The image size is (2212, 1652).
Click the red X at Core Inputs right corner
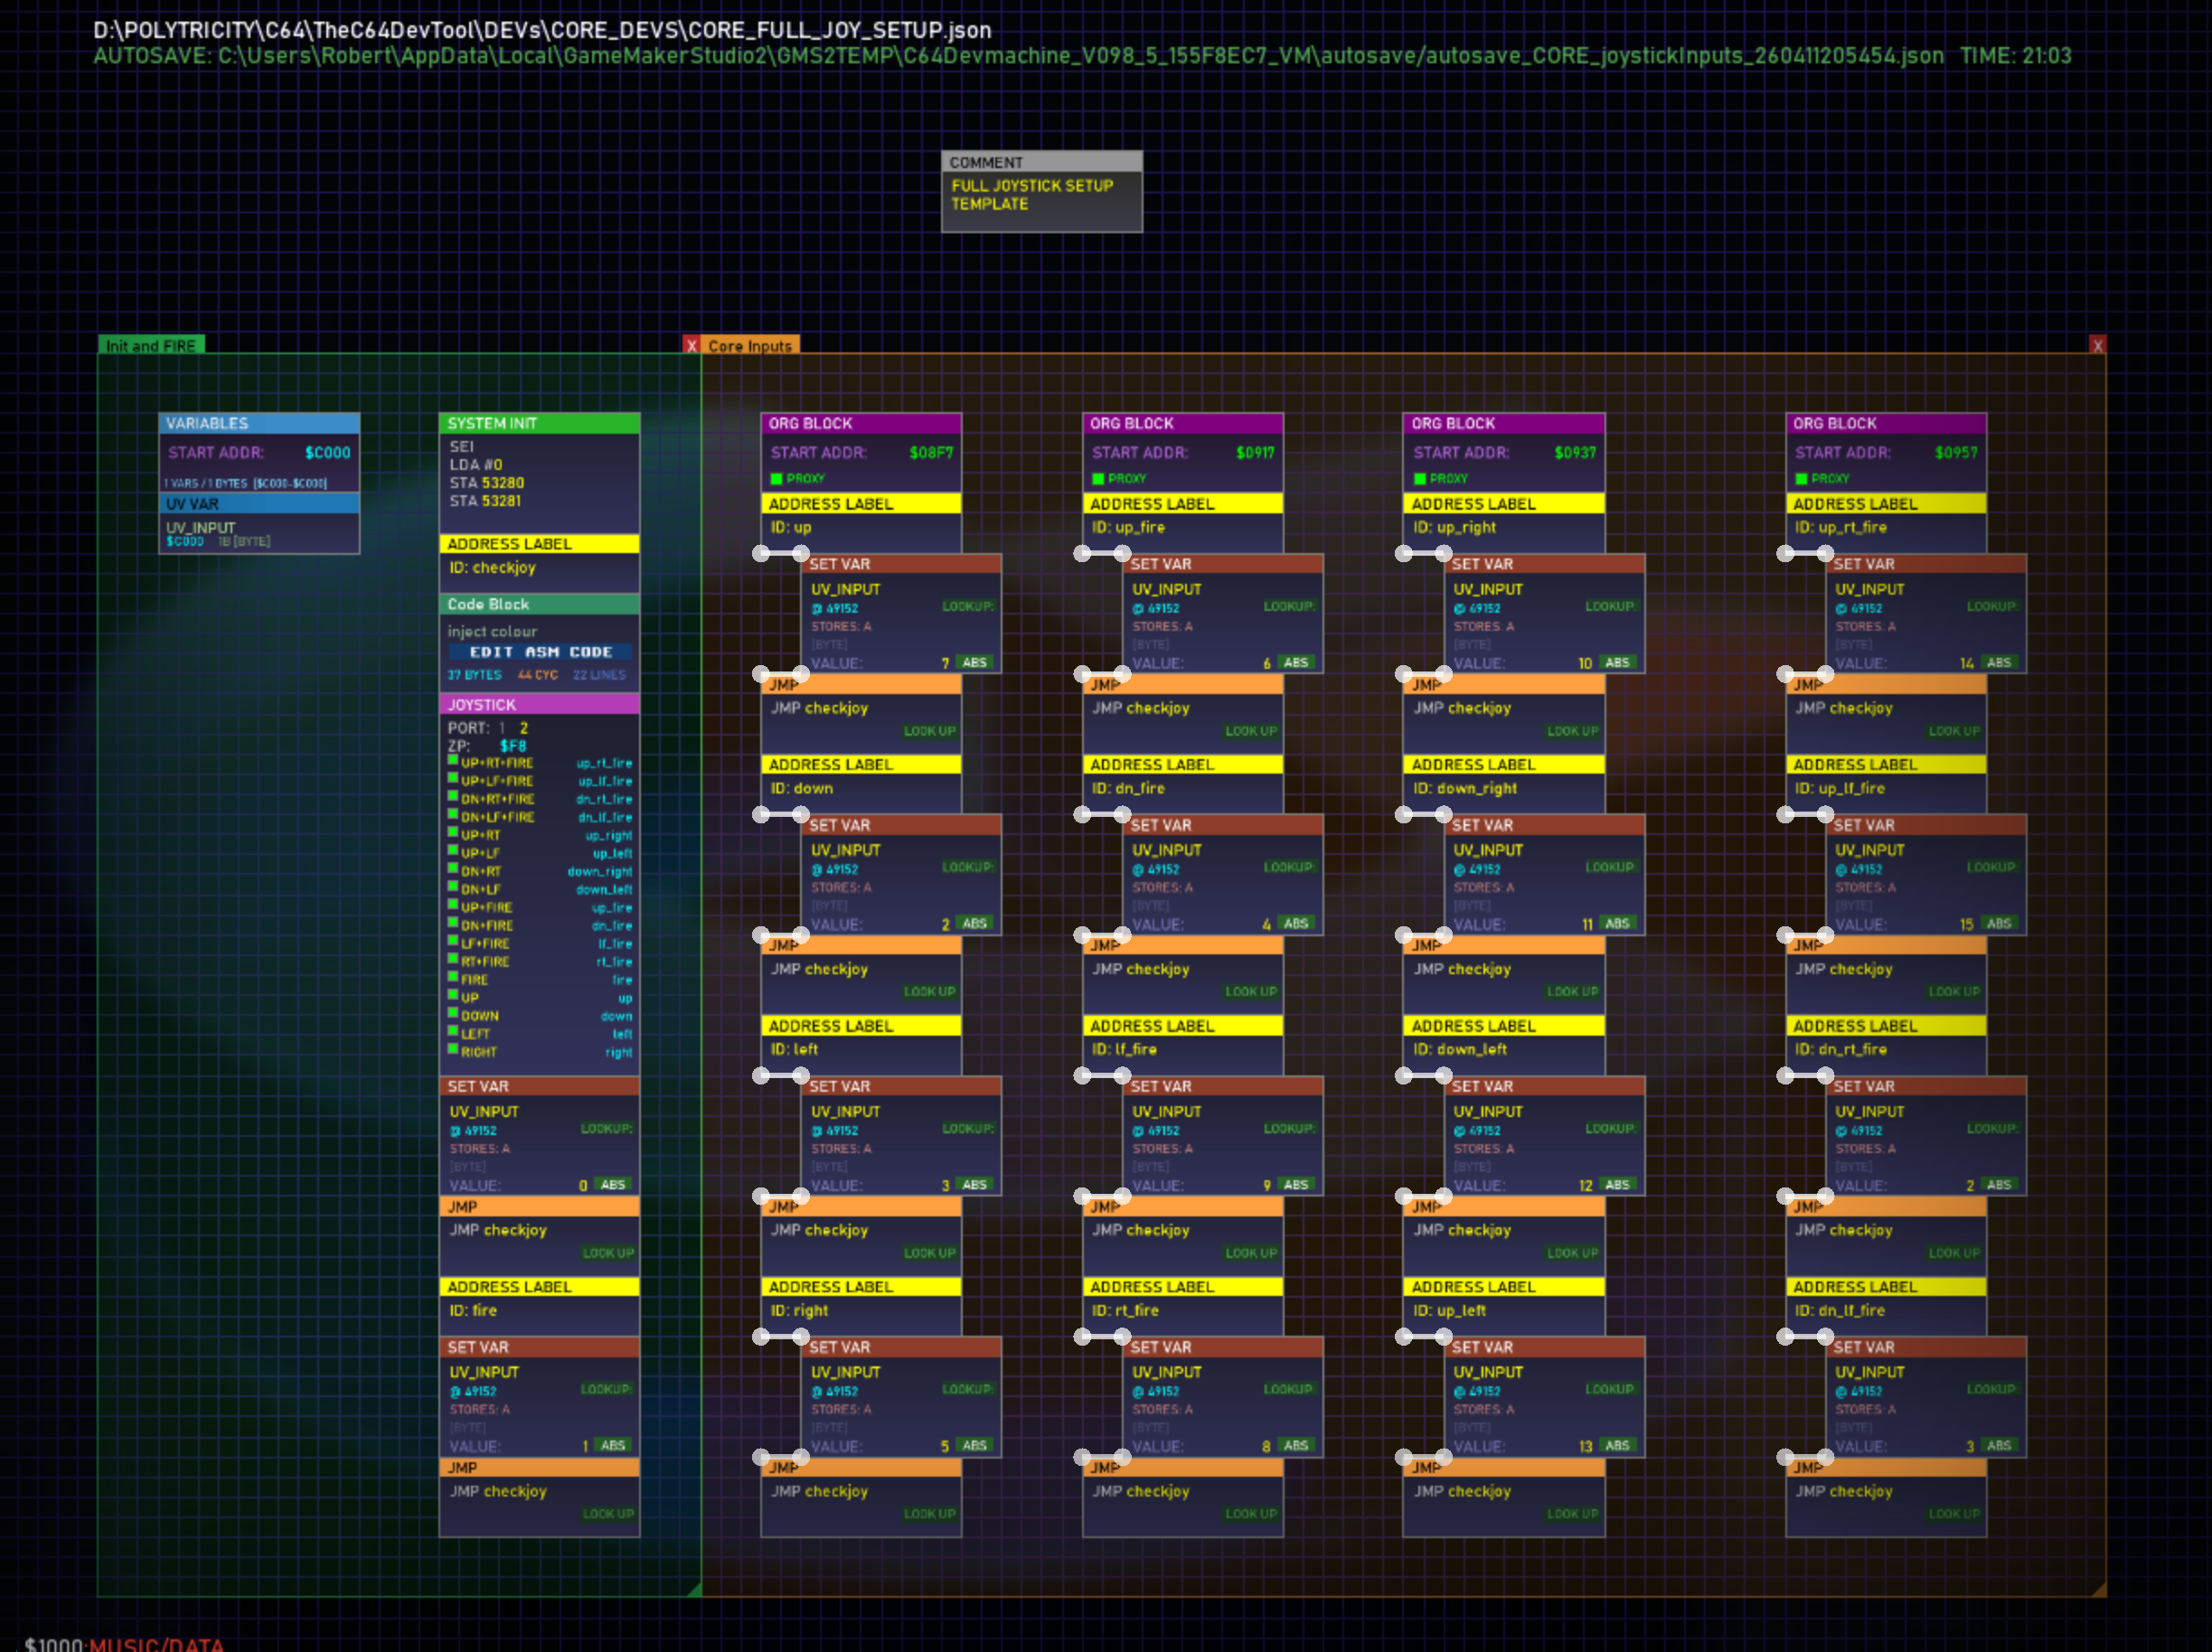click(x=2097, y=346)
